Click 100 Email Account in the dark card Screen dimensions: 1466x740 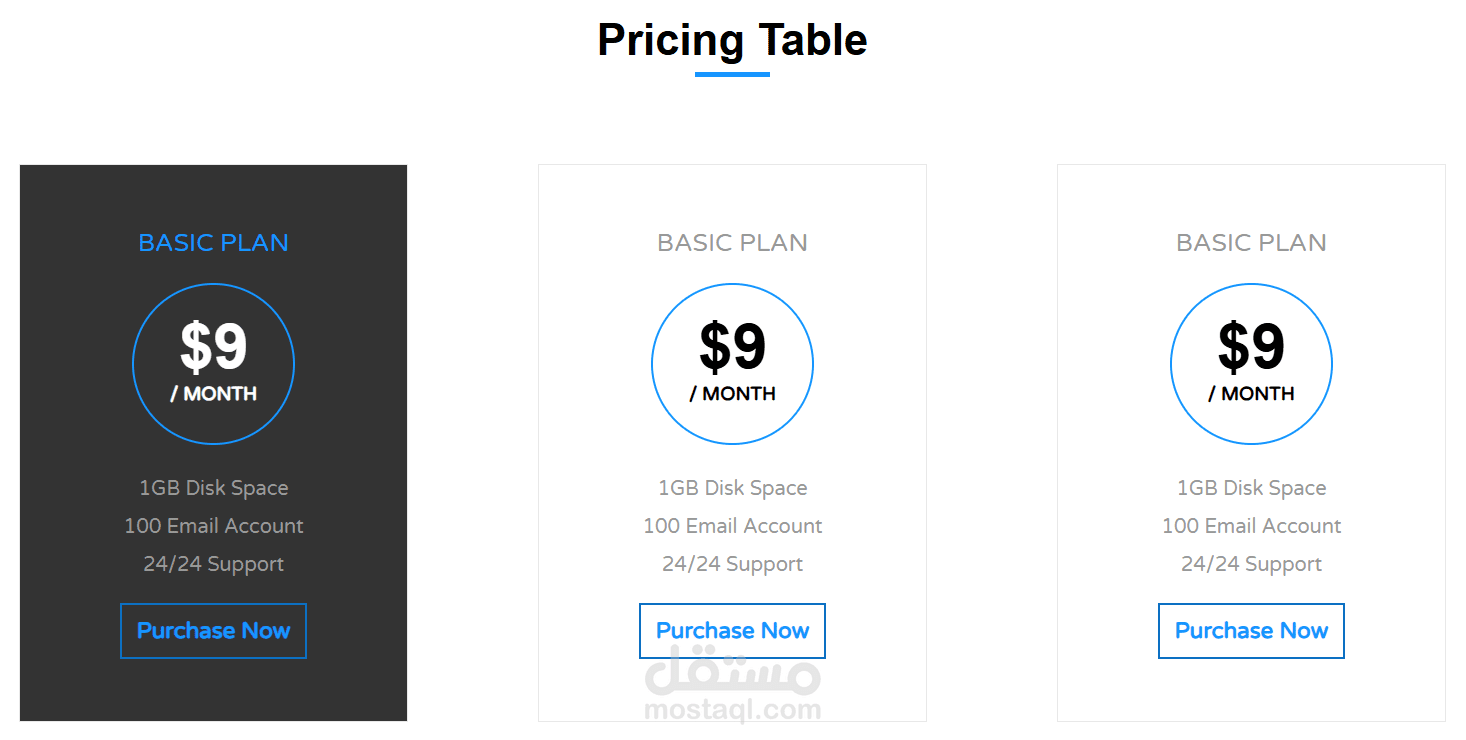[213, 526]
